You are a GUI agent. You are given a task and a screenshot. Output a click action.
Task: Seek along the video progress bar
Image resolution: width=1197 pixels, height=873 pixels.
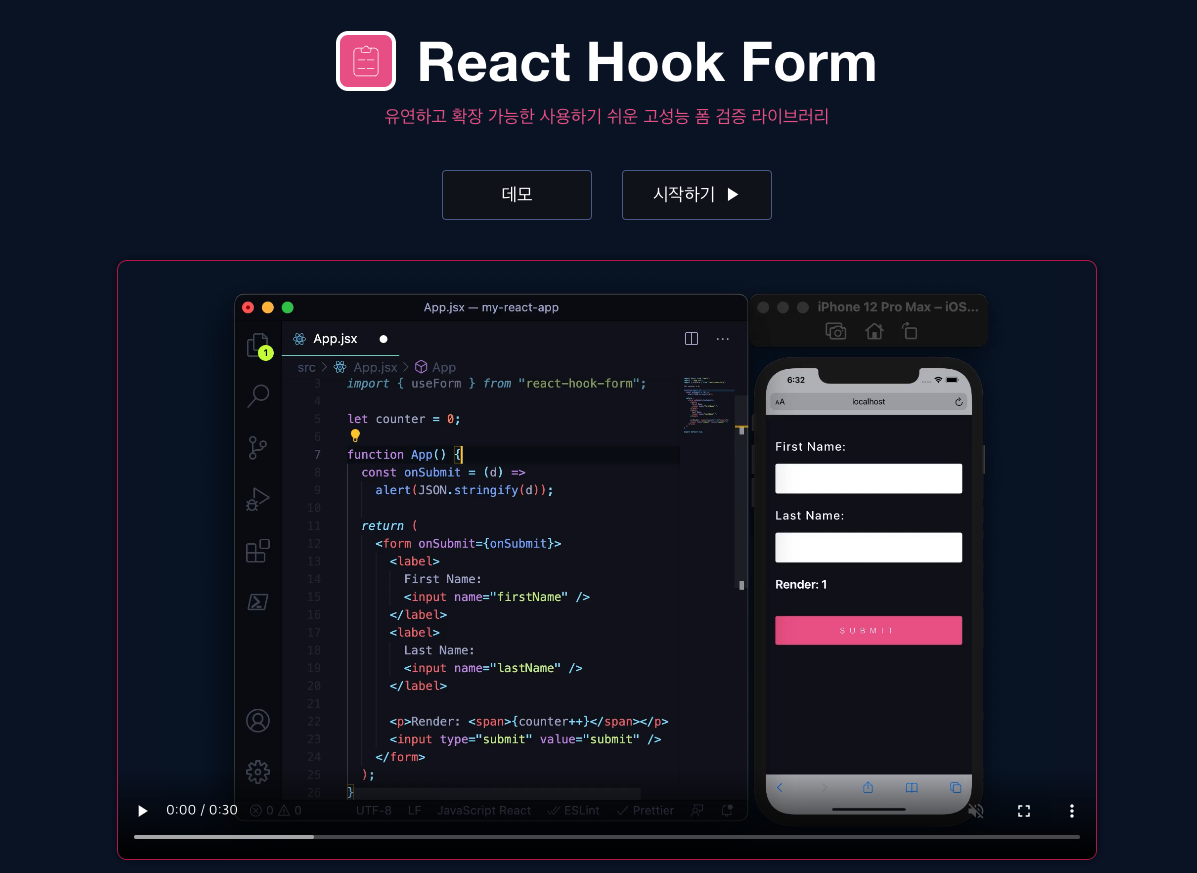coord(607,837)
